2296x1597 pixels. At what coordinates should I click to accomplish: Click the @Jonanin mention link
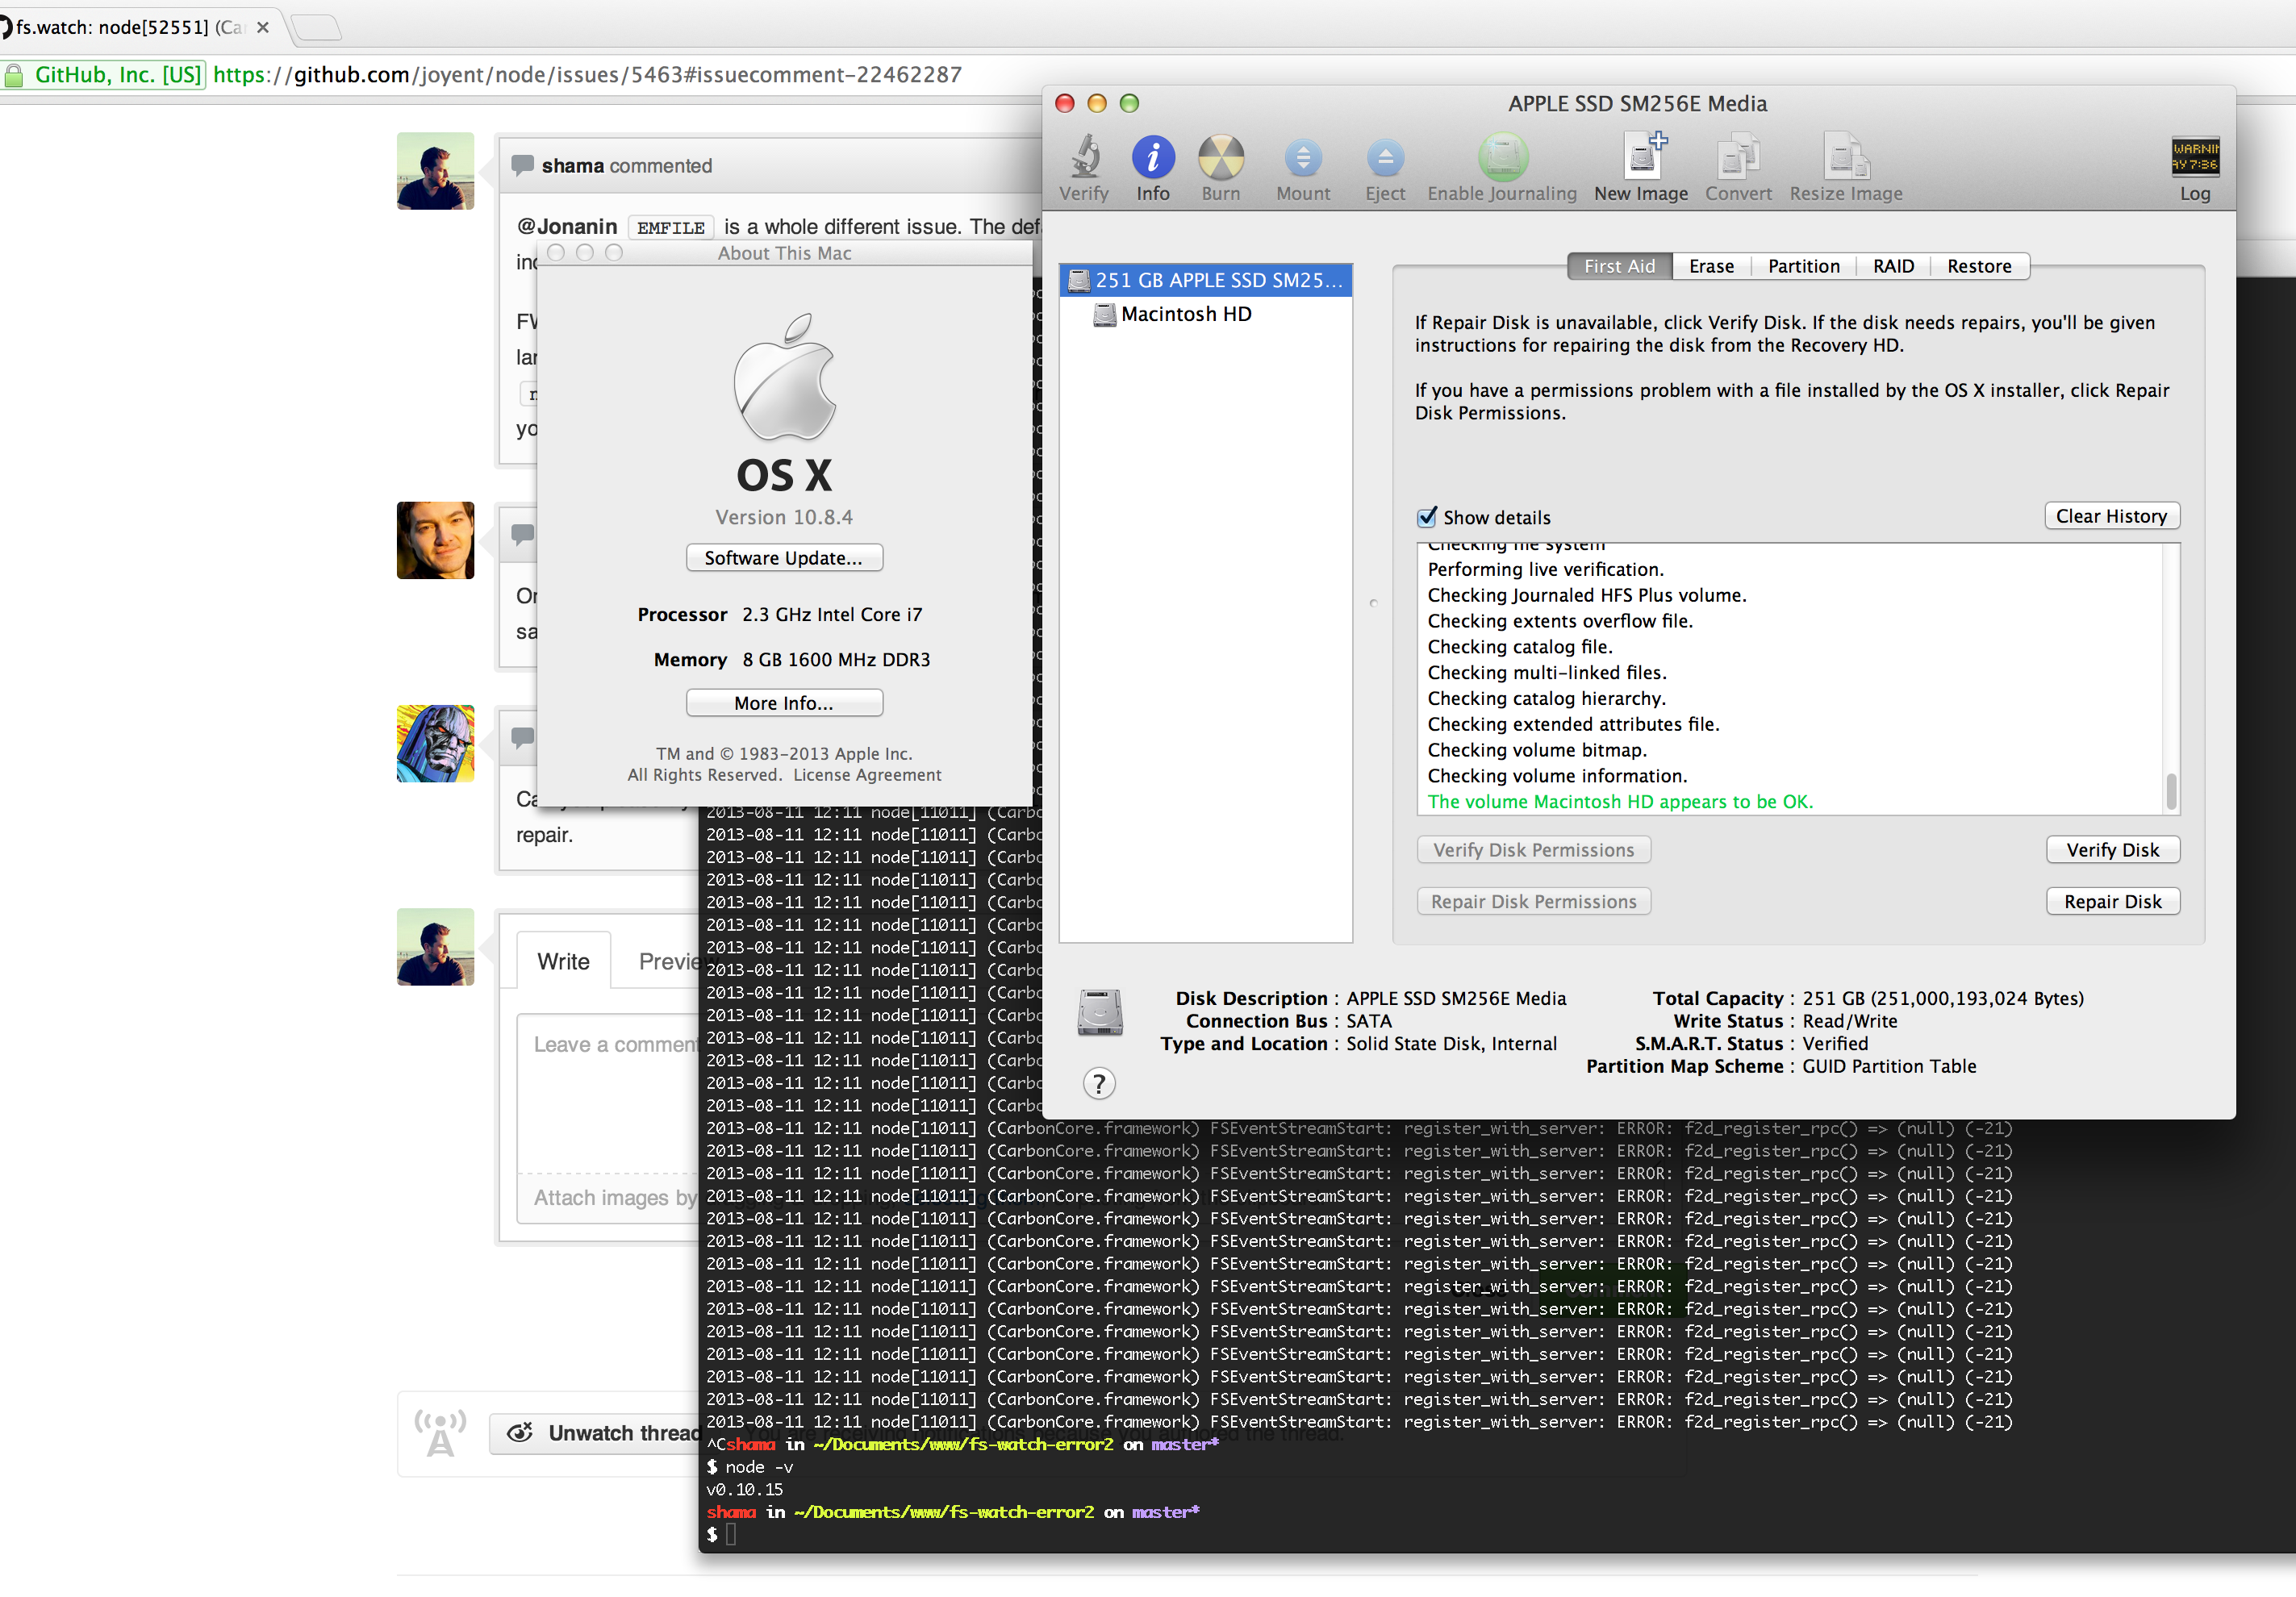567,227
